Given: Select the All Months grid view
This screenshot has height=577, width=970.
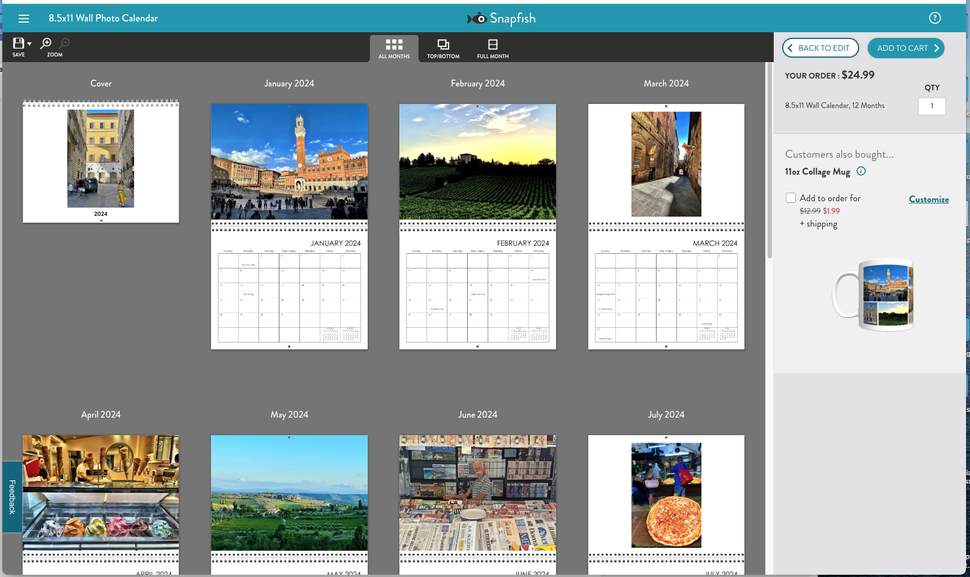Looking at the screenshot, I should pos(393,47).
